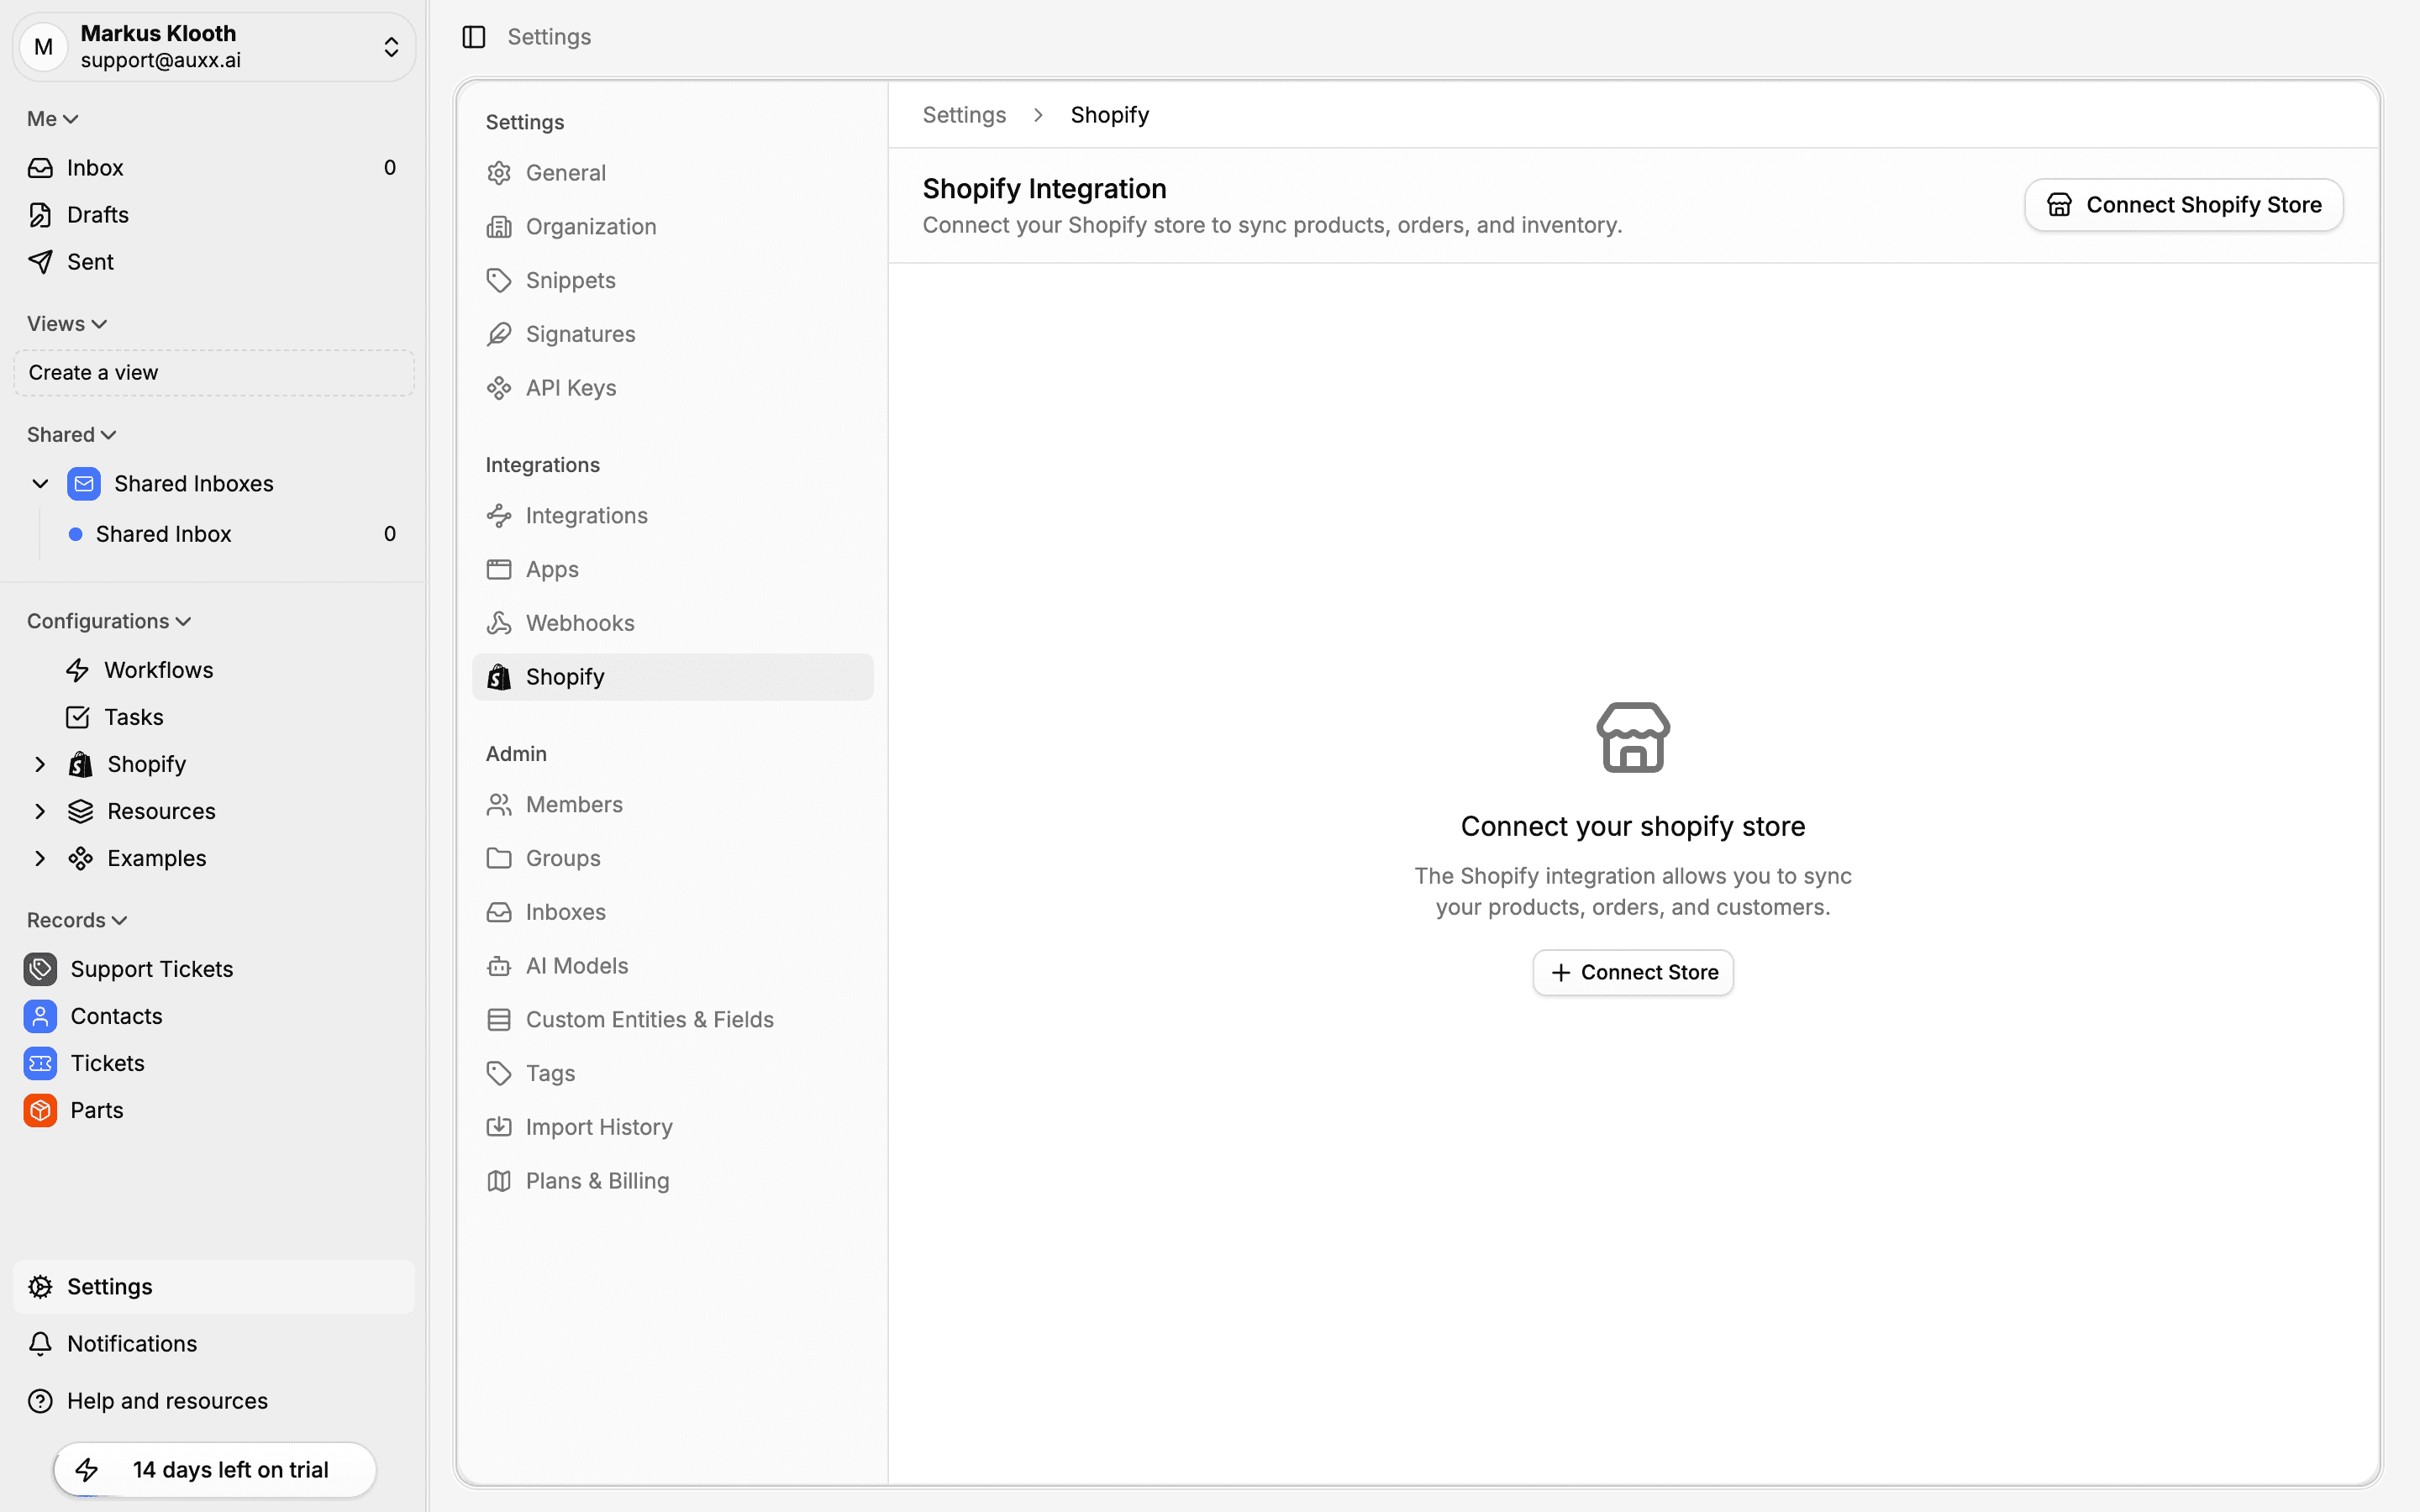Screen dimensions: 2420x1512
Task: Open the Notifications bell icon
Action: pyautogui.click(x=40, y=1344)
